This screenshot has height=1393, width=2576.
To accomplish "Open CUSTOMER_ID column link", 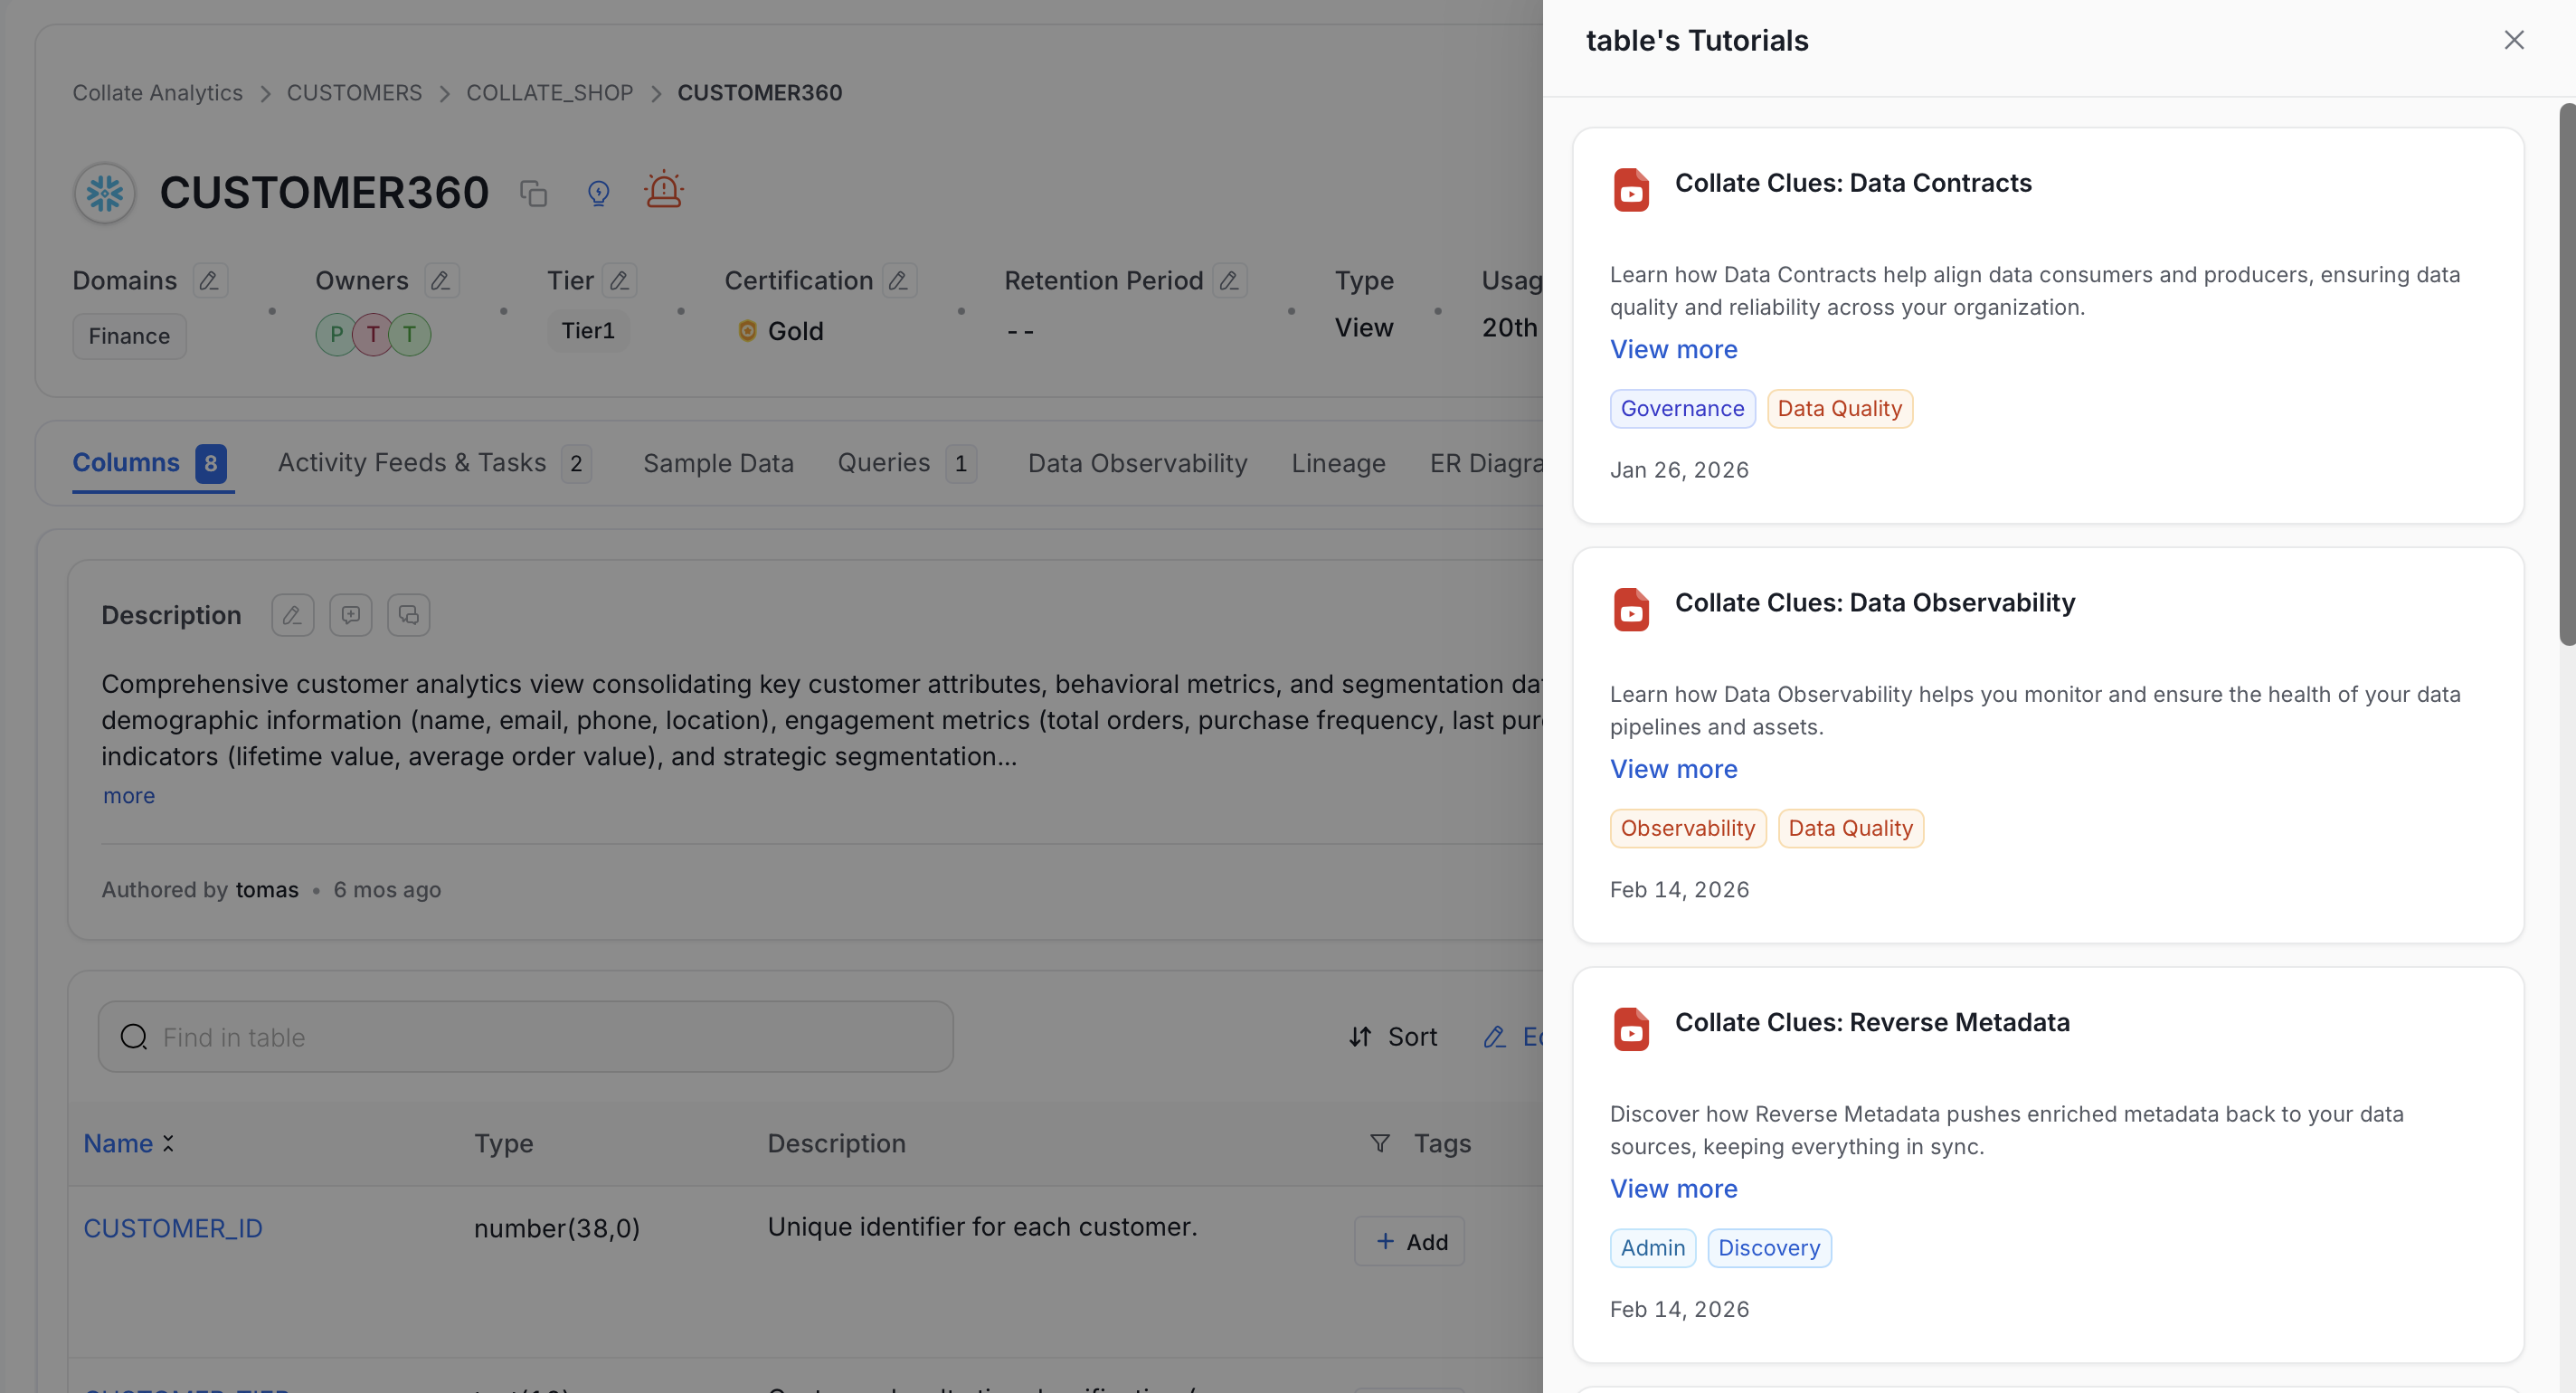I will click(173, 1228).
